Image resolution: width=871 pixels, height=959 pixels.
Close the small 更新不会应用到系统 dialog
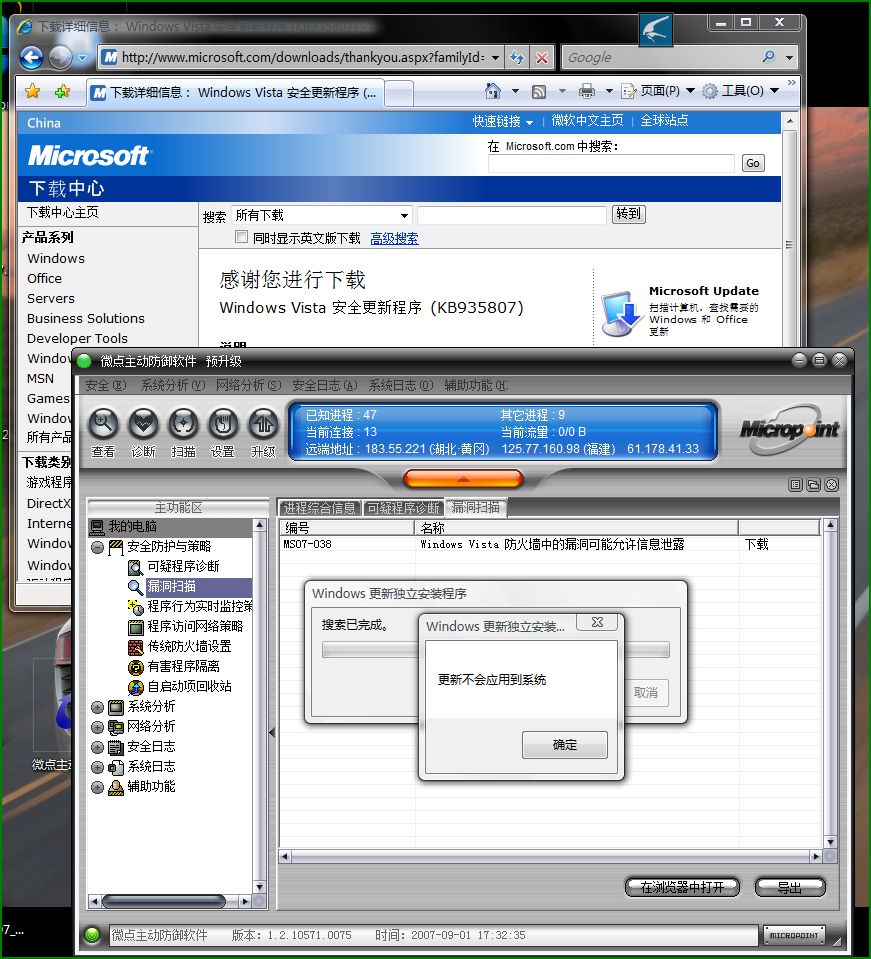point(598,622)
